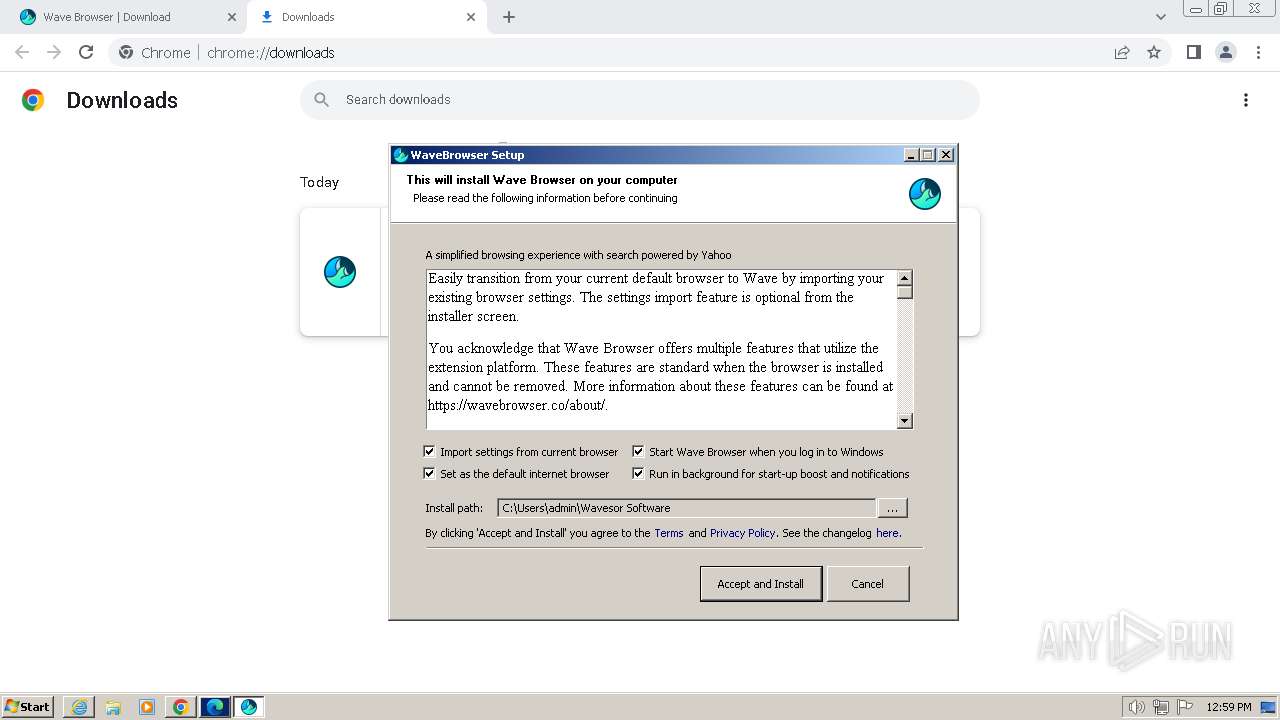Open the changelog here link
This screenshot has width=1280, height=720.
pyautogui.click(x=887, y=533)
